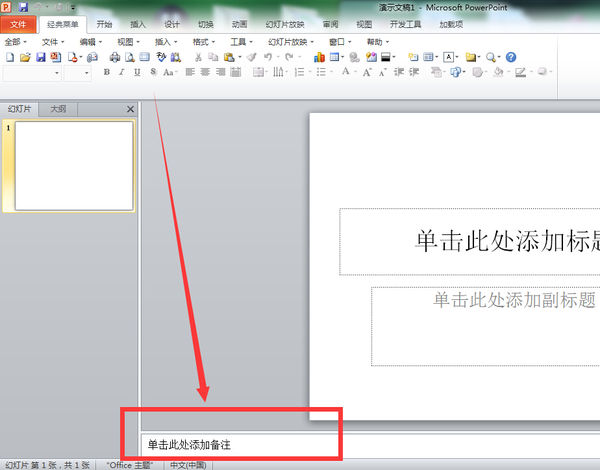Click the blue Help question mark icon
The image size is (600, 470).
pyautogui.click(x=511, y=58)
